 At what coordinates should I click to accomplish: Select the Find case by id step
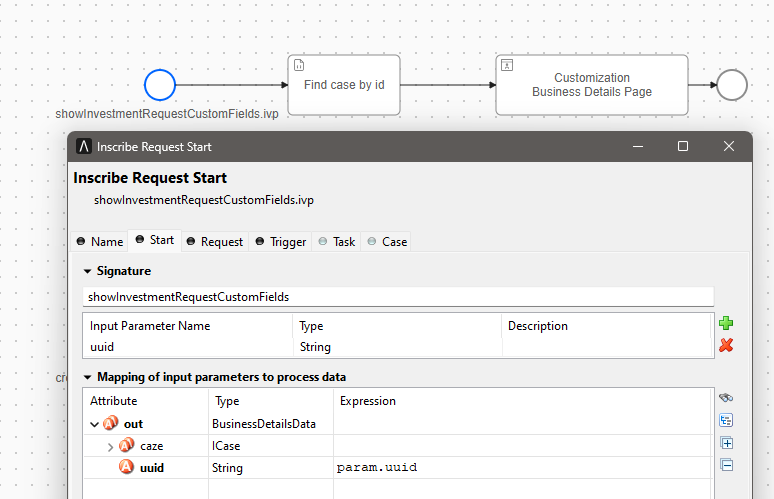click(344, 85)
